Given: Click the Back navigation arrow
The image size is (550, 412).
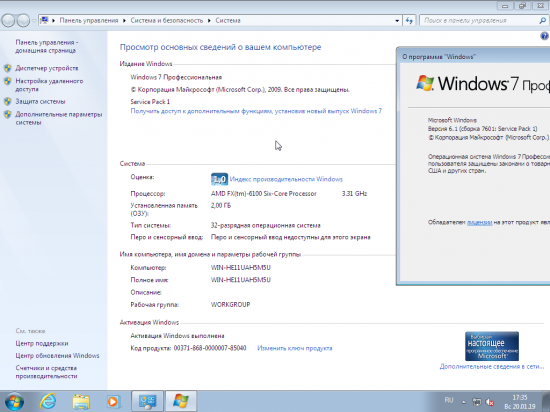Looking at the screenshot, I should 8,21.
